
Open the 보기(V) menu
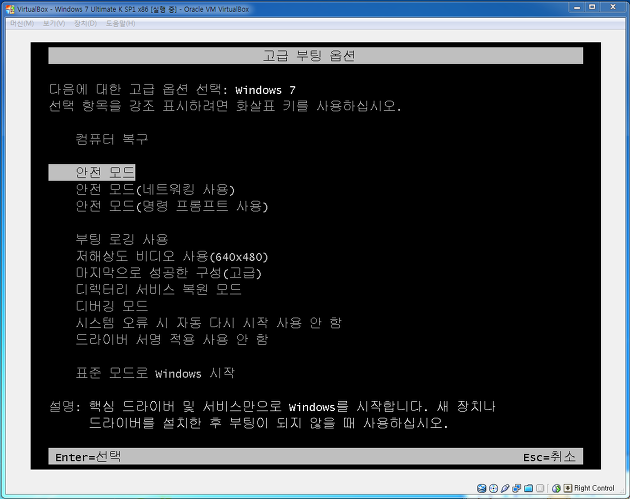54,23
